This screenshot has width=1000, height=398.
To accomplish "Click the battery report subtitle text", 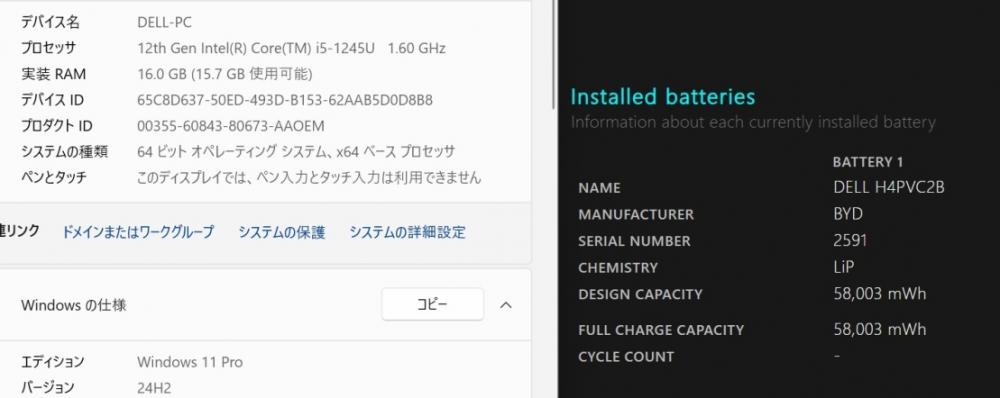I will pyautogui.click(x=753, y=122).
